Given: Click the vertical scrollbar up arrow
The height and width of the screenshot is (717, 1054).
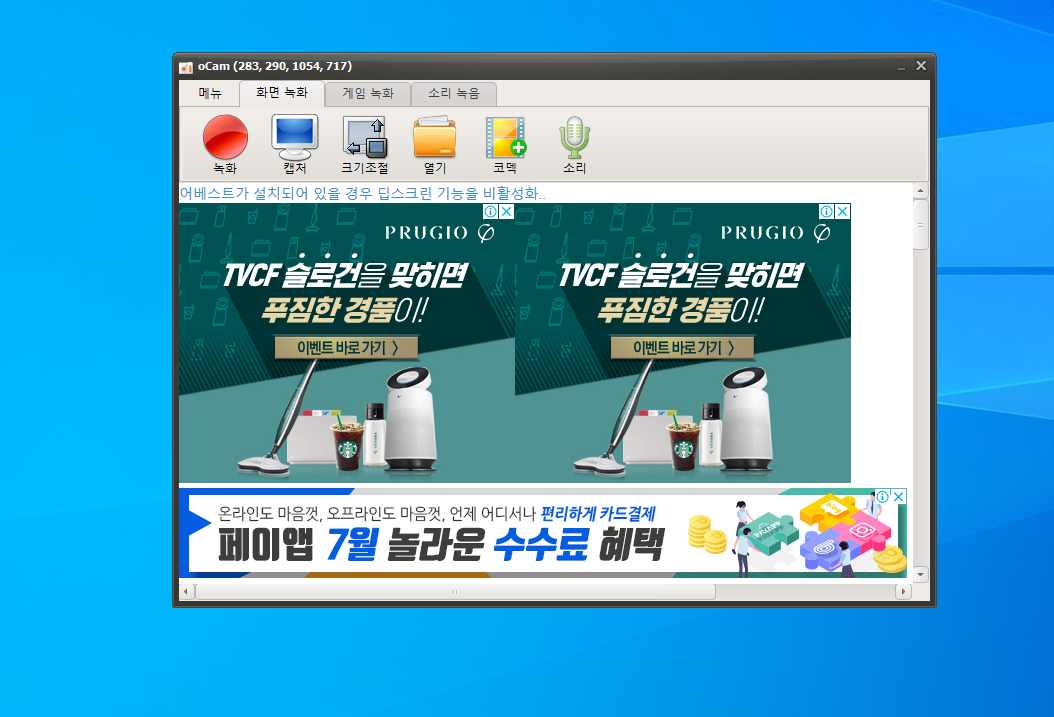Looking at the screenshot, I should (x=920, y=192).
